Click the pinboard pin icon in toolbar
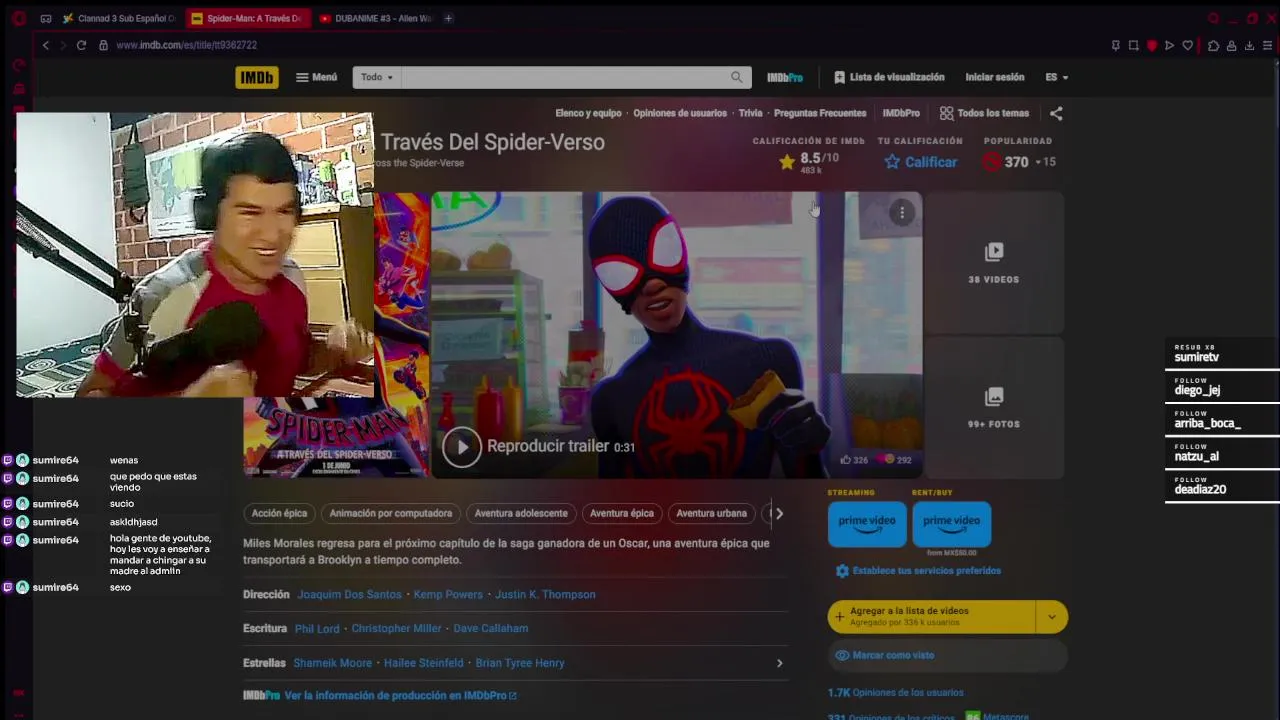This screenshot has height=720, width=1280. click(1116, 45)
